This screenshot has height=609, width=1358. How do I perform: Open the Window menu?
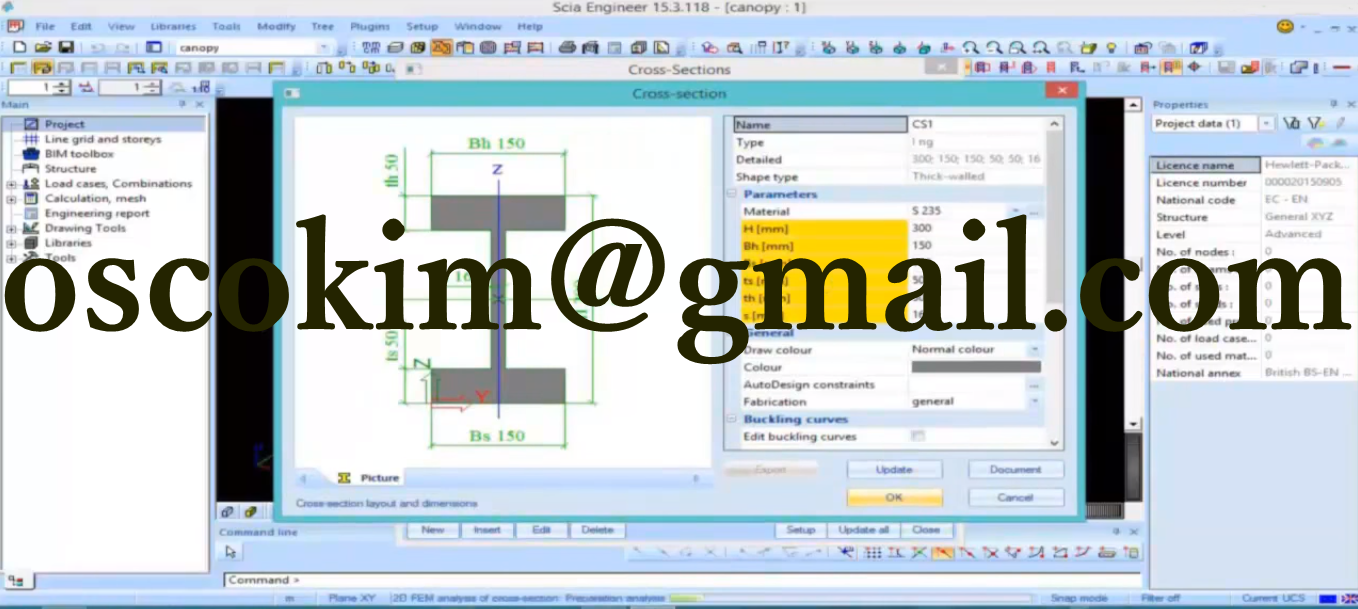point(478,26)
